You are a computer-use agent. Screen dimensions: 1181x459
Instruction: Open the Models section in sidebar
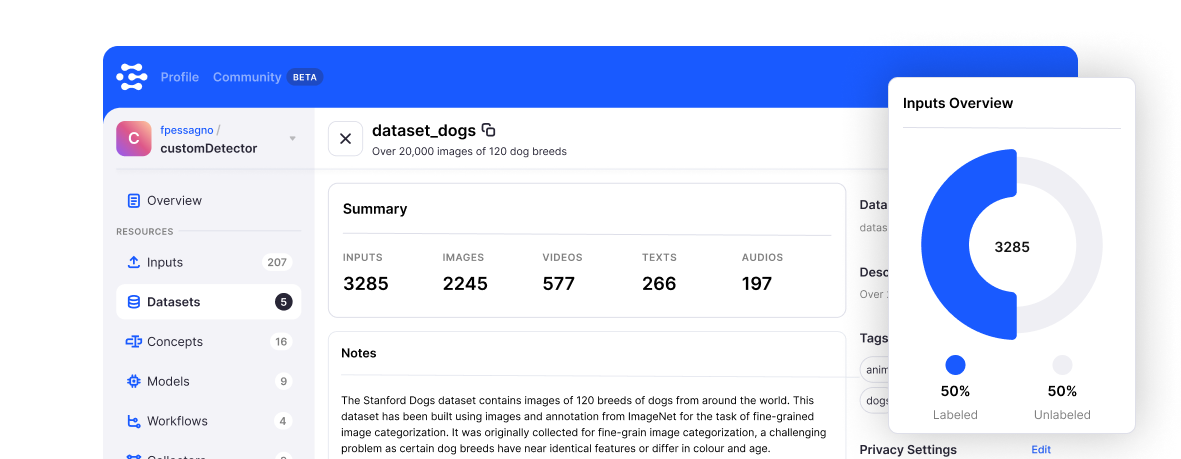pos(168,381)
